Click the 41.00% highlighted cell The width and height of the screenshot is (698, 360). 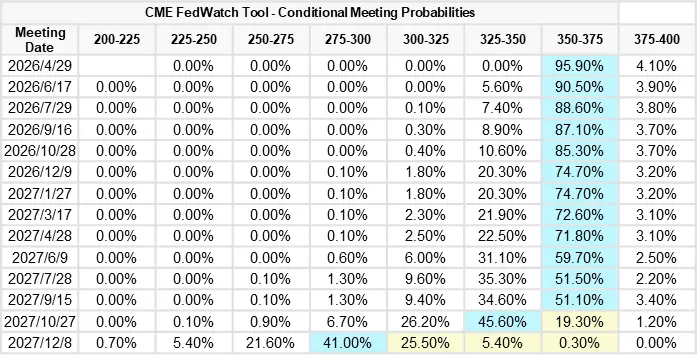click(348, 343)
